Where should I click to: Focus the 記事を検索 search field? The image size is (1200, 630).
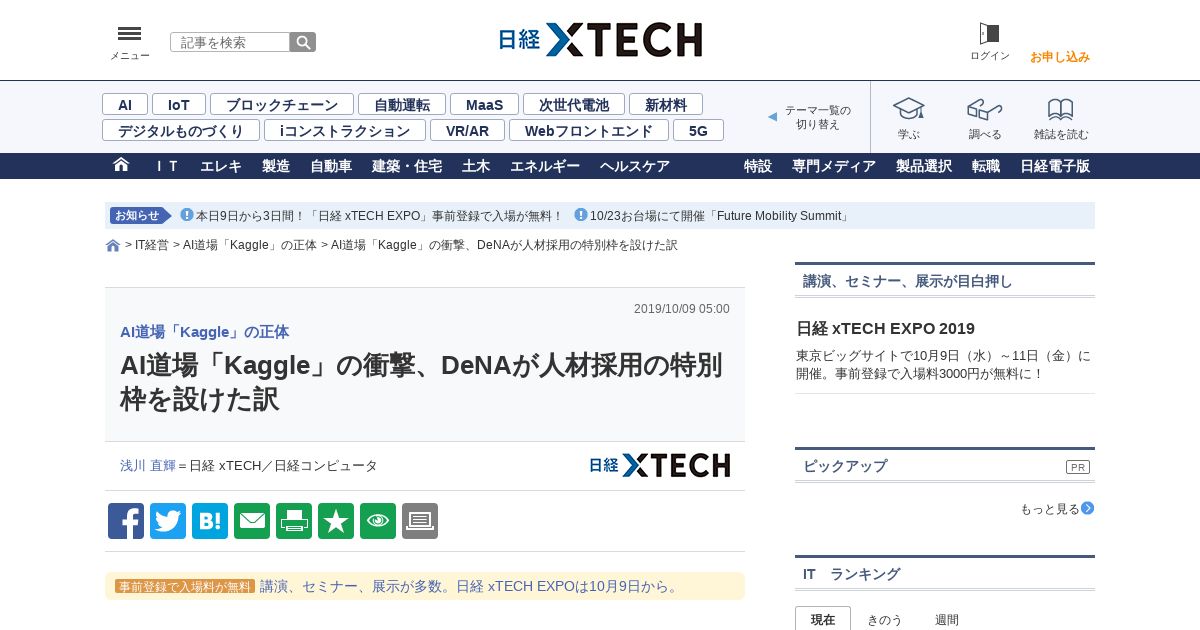(x=230, y=42)
